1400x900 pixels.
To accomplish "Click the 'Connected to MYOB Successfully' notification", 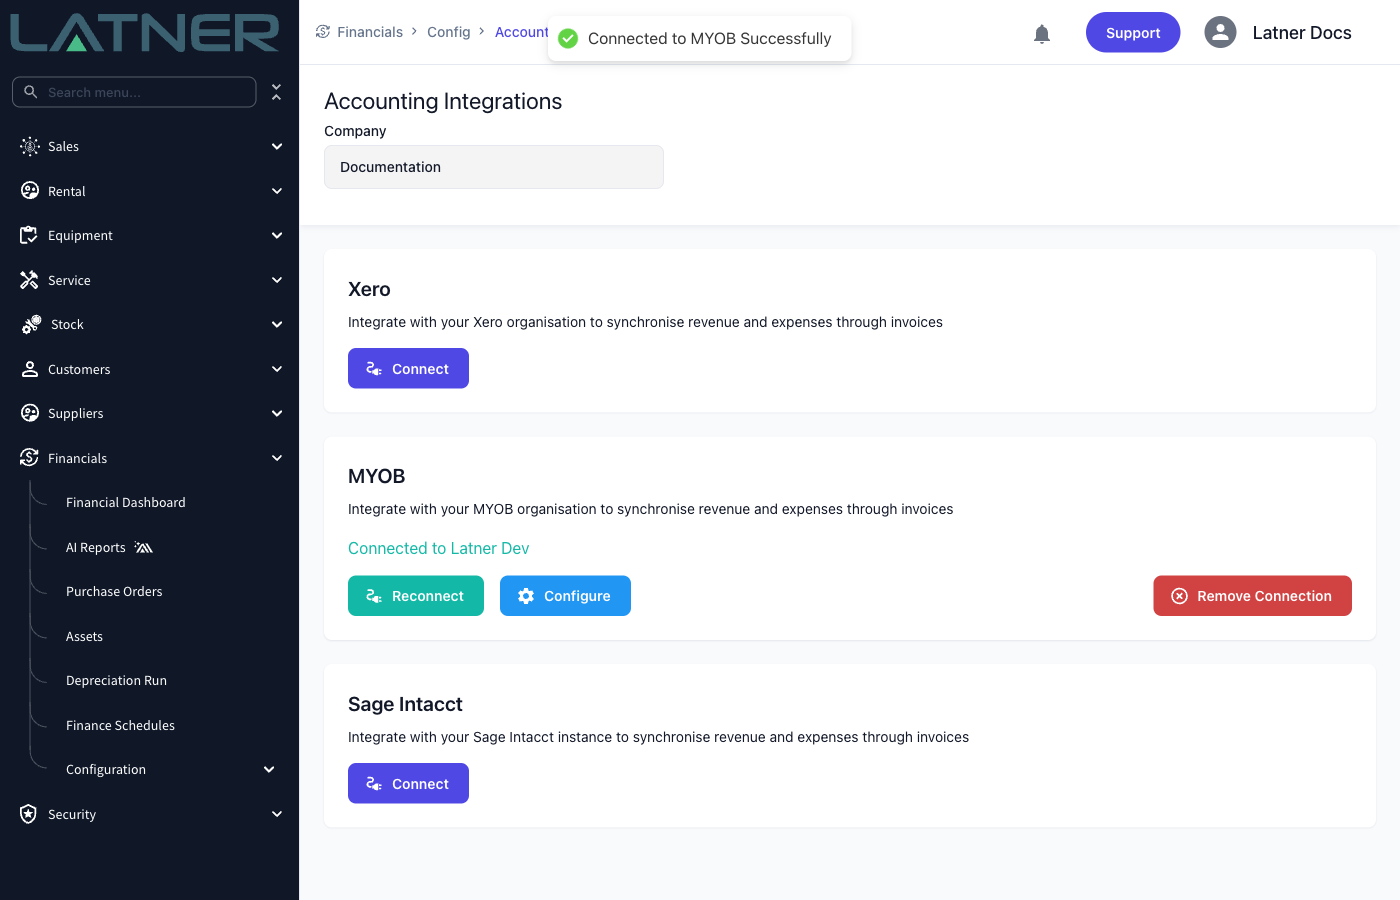I will point(700,38).
